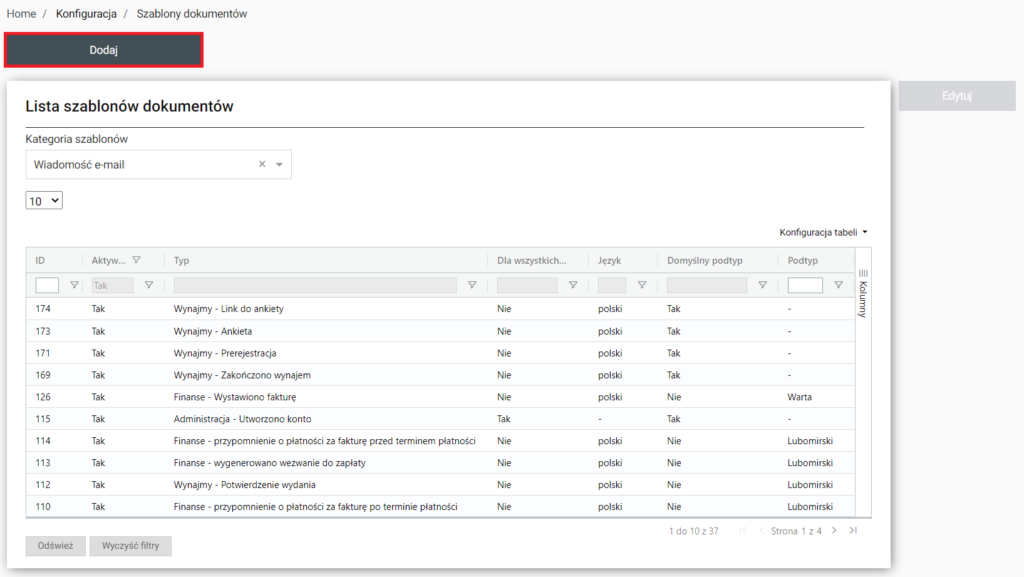Click the Wyczyść filtry button
Viewport: 1024px width, 577px height.
(131, 546)
